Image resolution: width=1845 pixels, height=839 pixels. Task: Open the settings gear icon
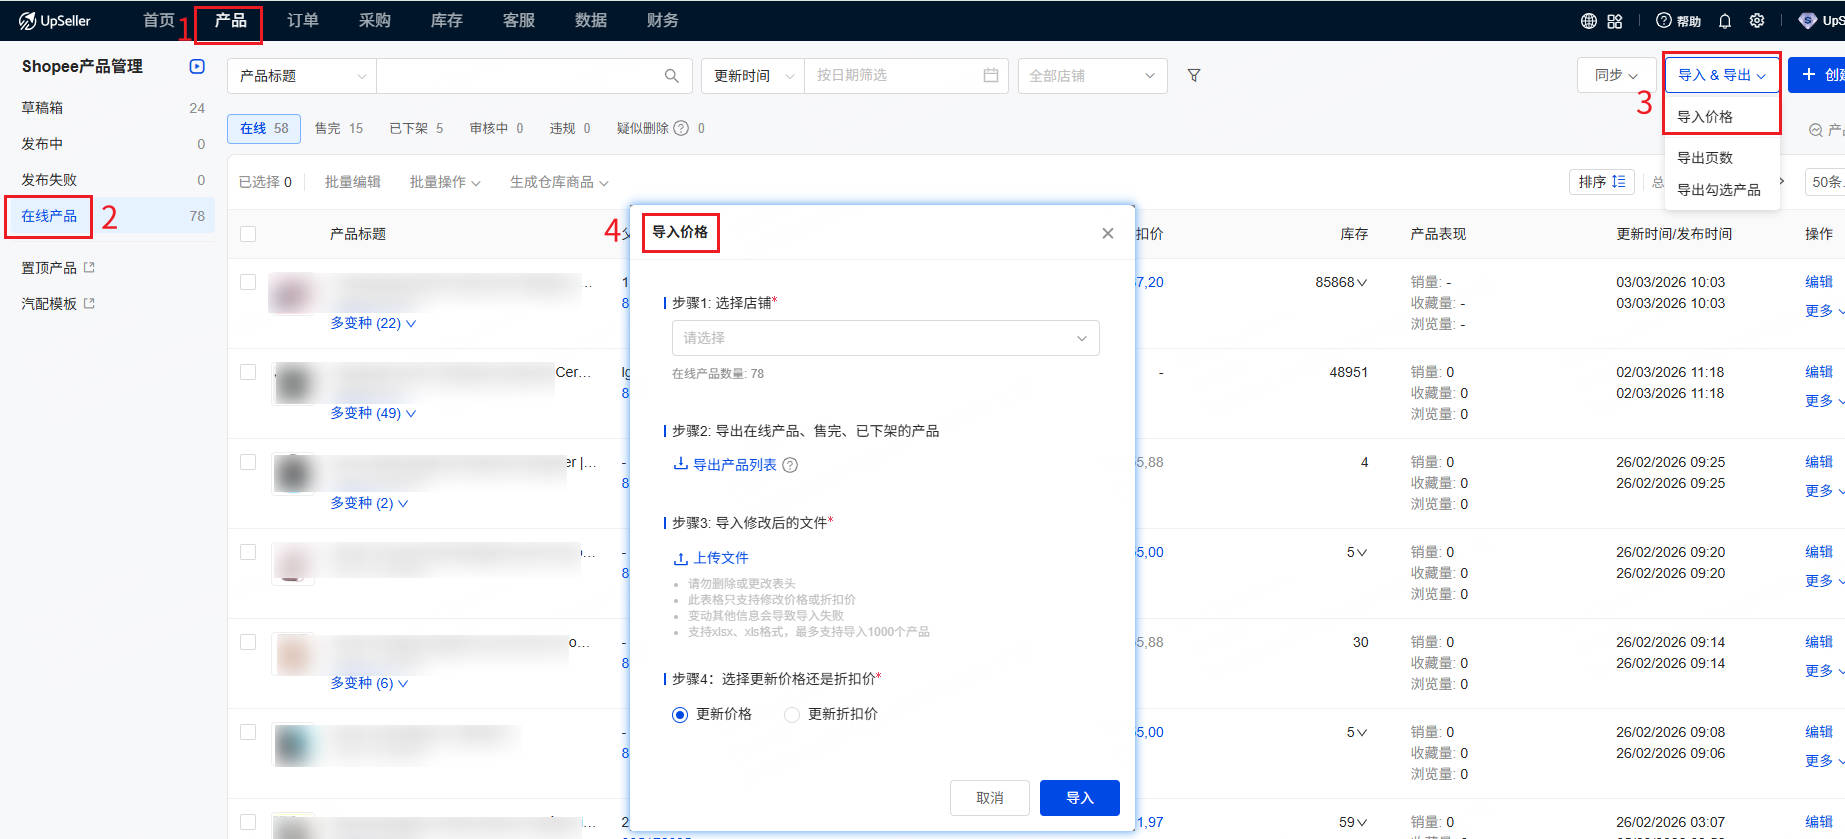pyautogui.click(x=1757, y=21)
